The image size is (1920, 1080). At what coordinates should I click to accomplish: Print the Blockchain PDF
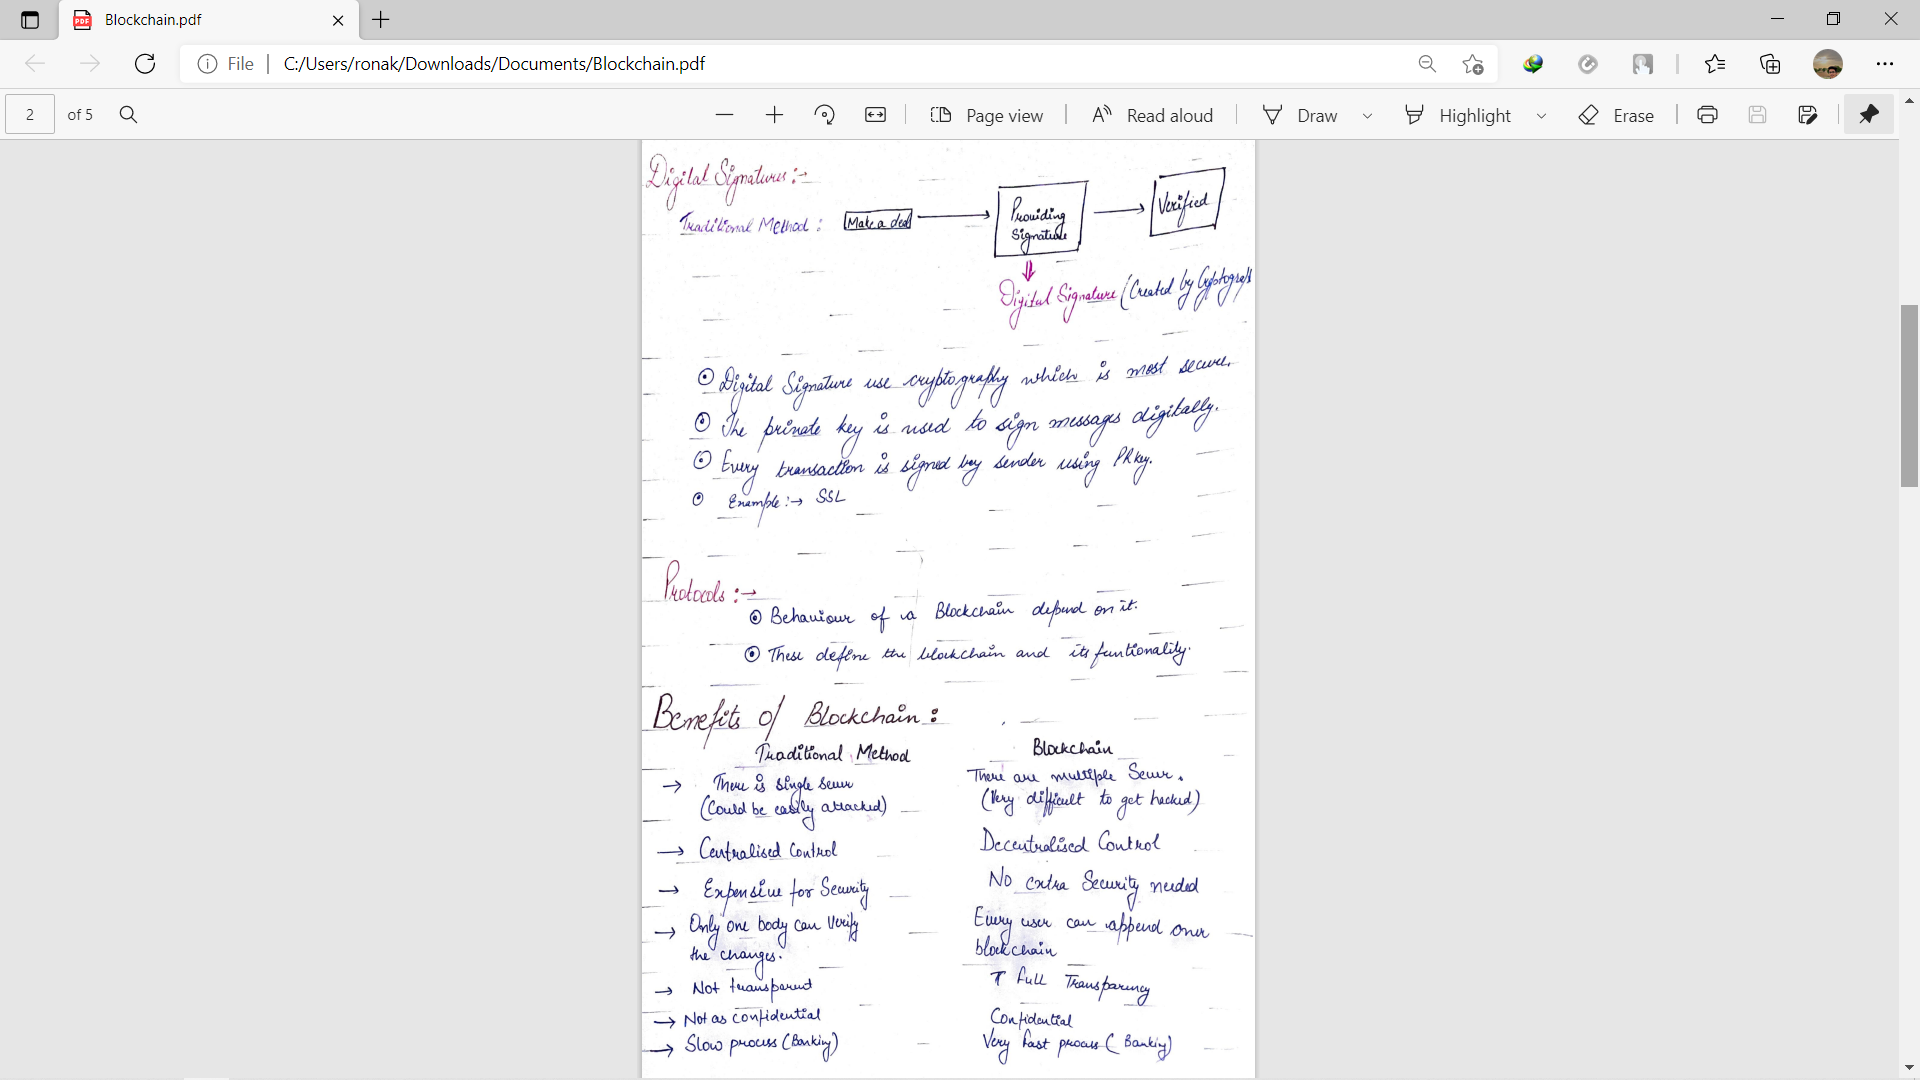[x=1707, y=115]
